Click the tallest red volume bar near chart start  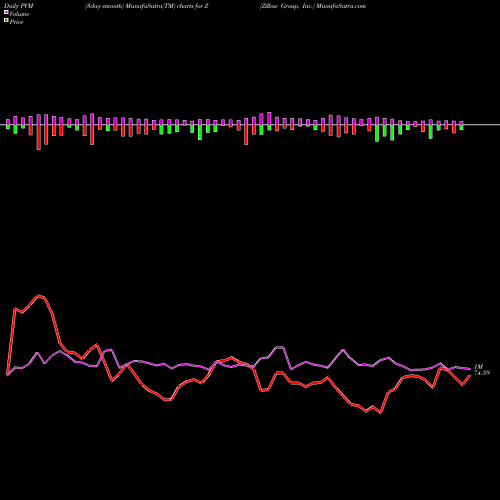(x=39, y=137)
